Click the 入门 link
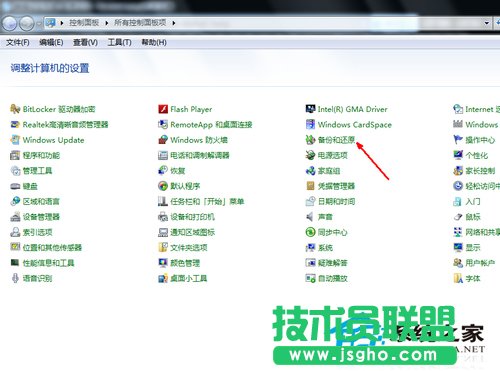This screenshot has width=500, height=371. (473, 201)
